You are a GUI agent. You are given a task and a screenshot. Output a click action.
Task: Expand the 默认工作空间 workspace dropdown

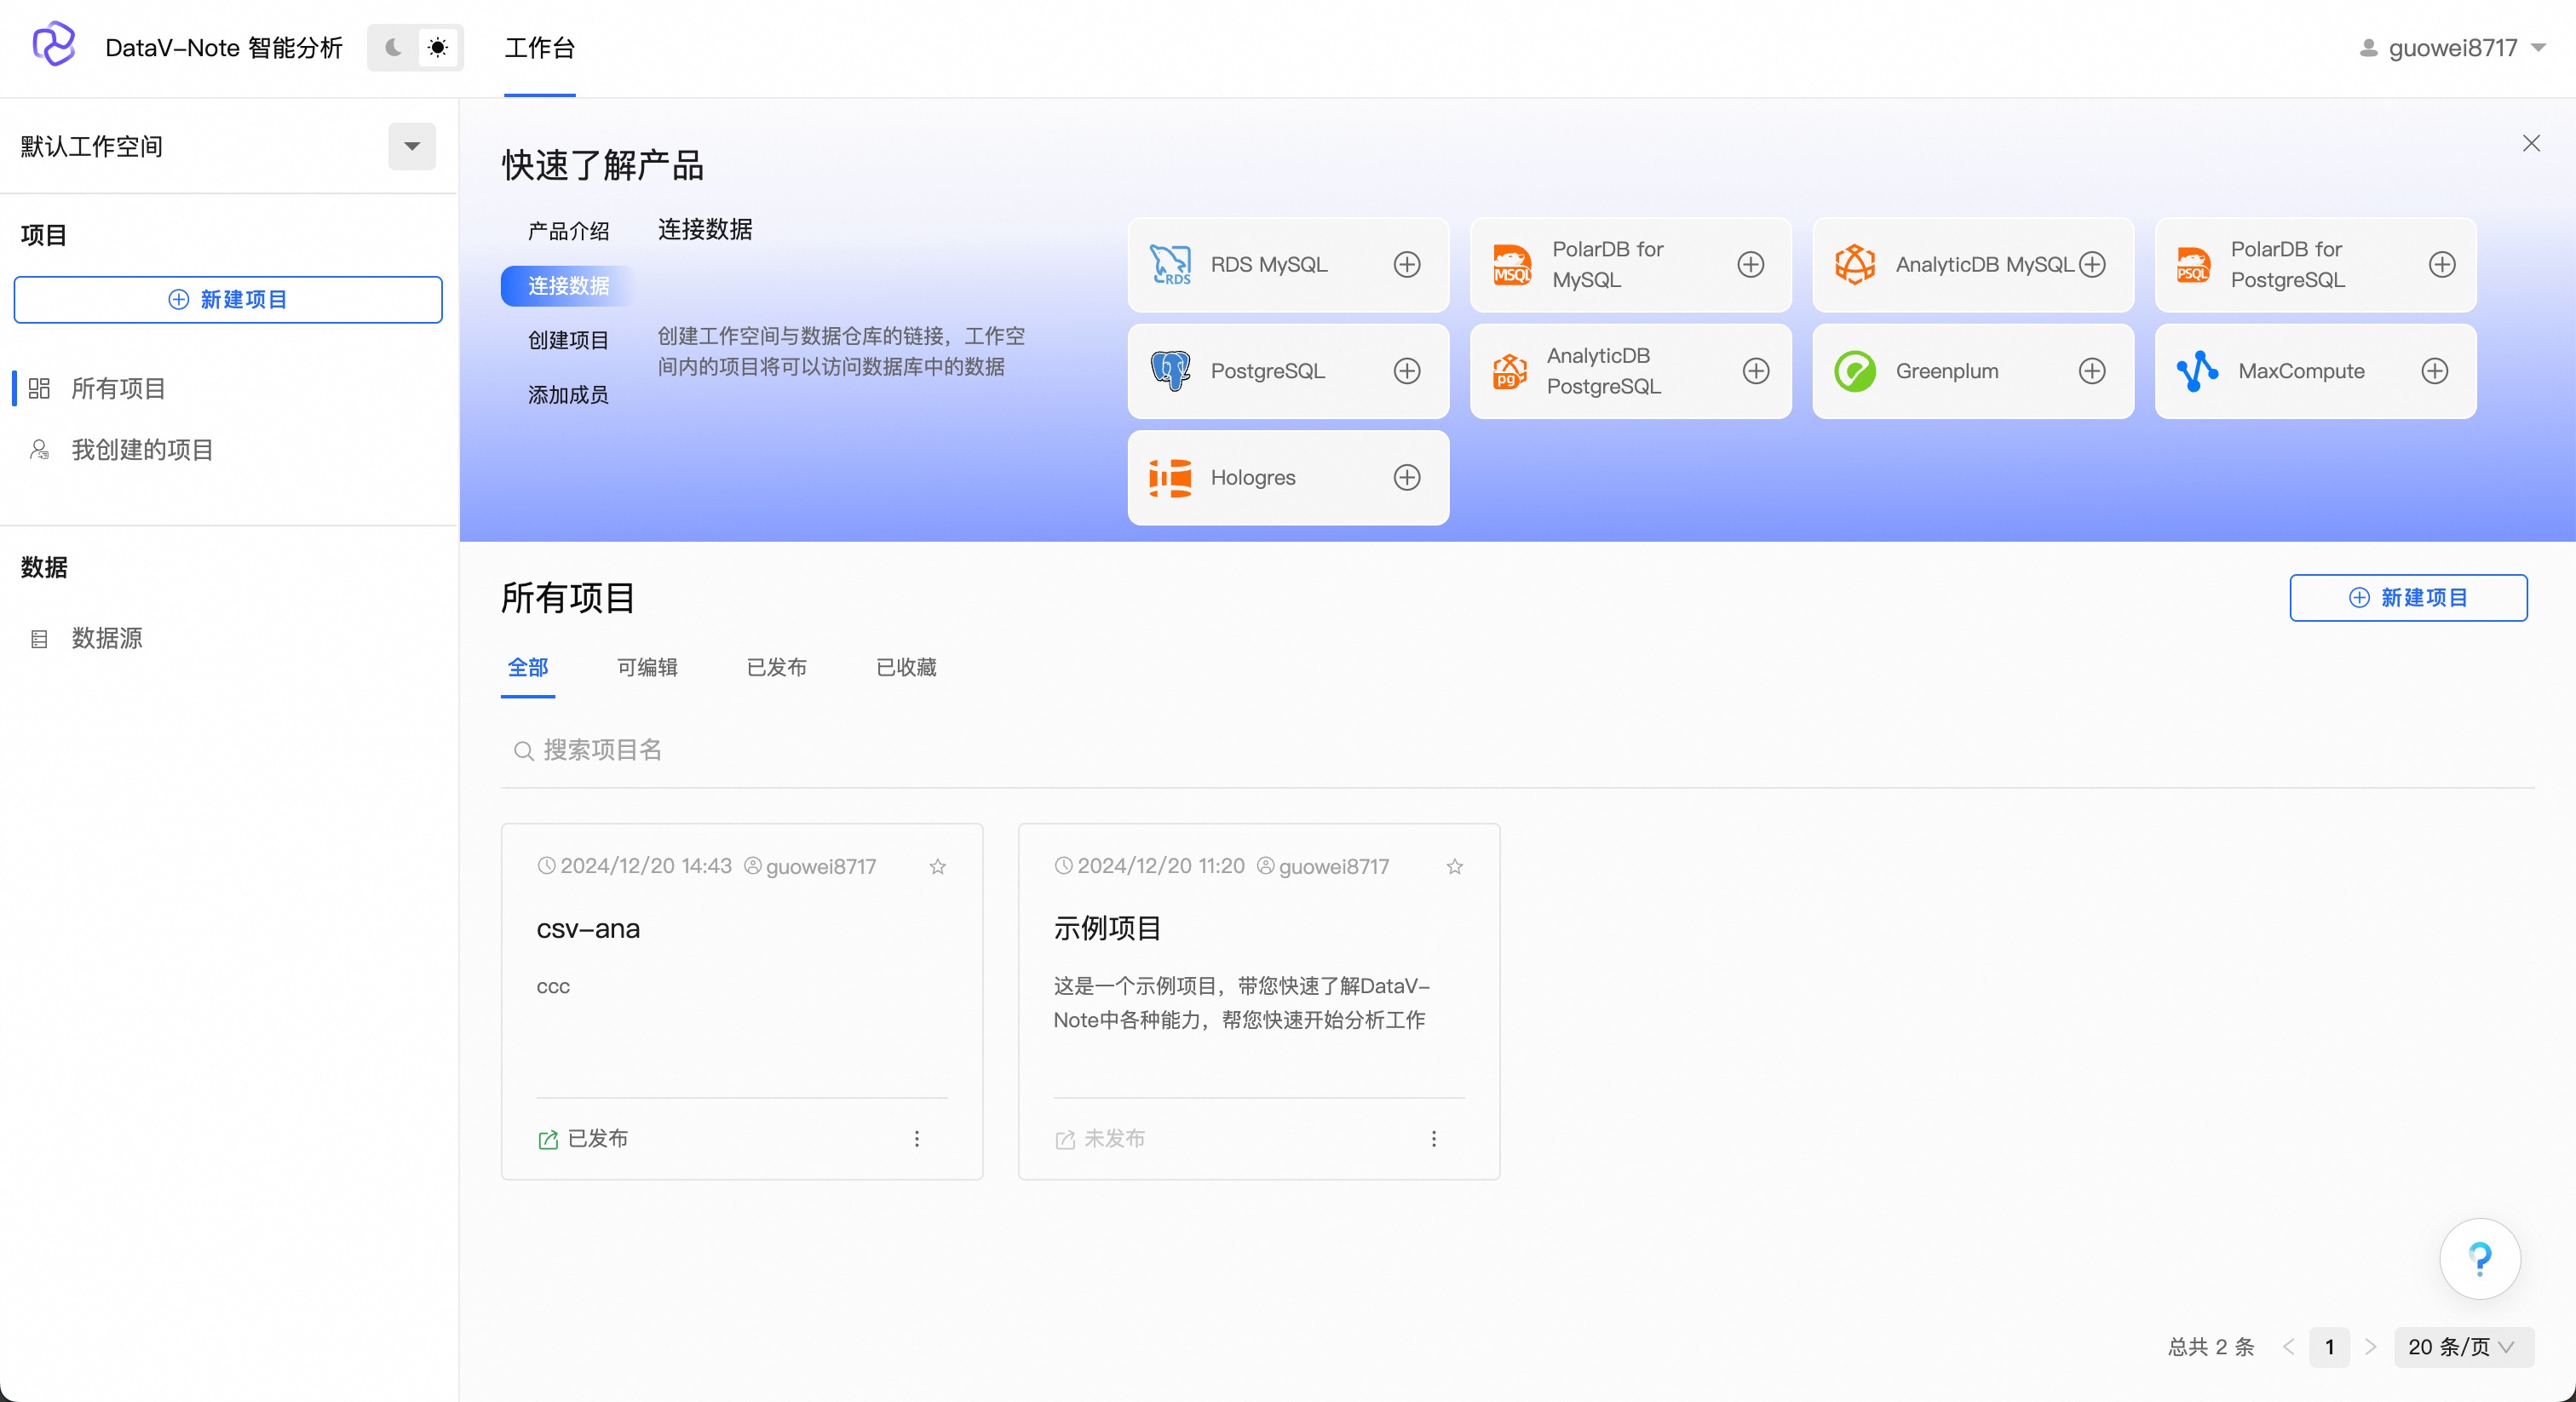[x=411, y=146]
